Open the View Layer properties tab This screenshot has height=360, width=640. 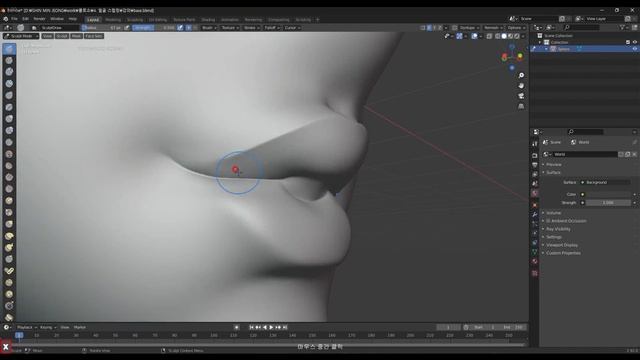pos(535,174)
